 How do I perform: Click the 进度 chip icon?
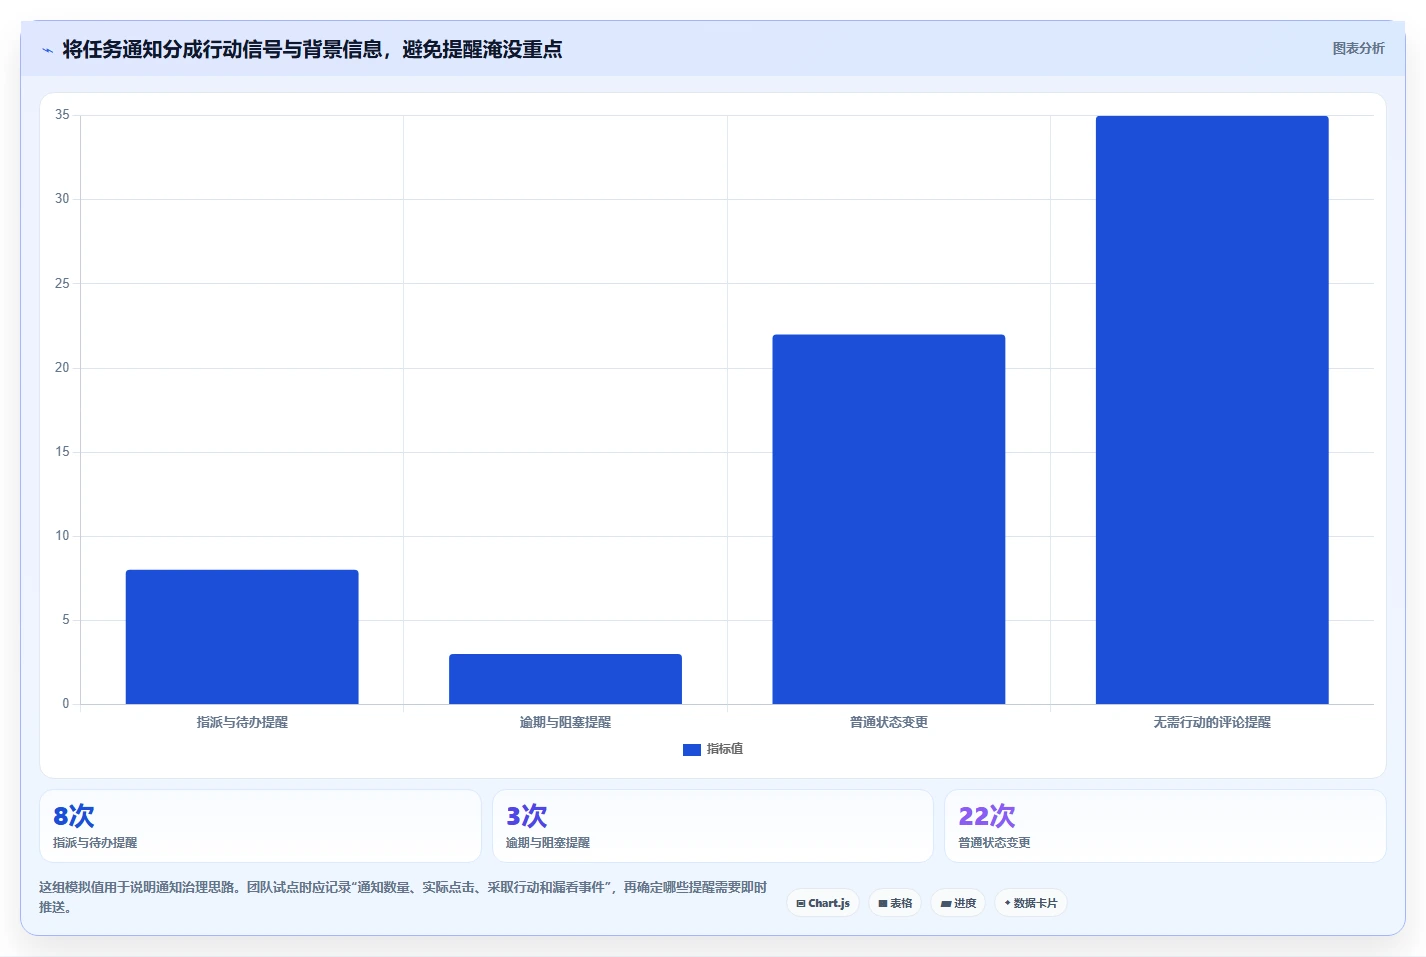(x=946, y=904)
